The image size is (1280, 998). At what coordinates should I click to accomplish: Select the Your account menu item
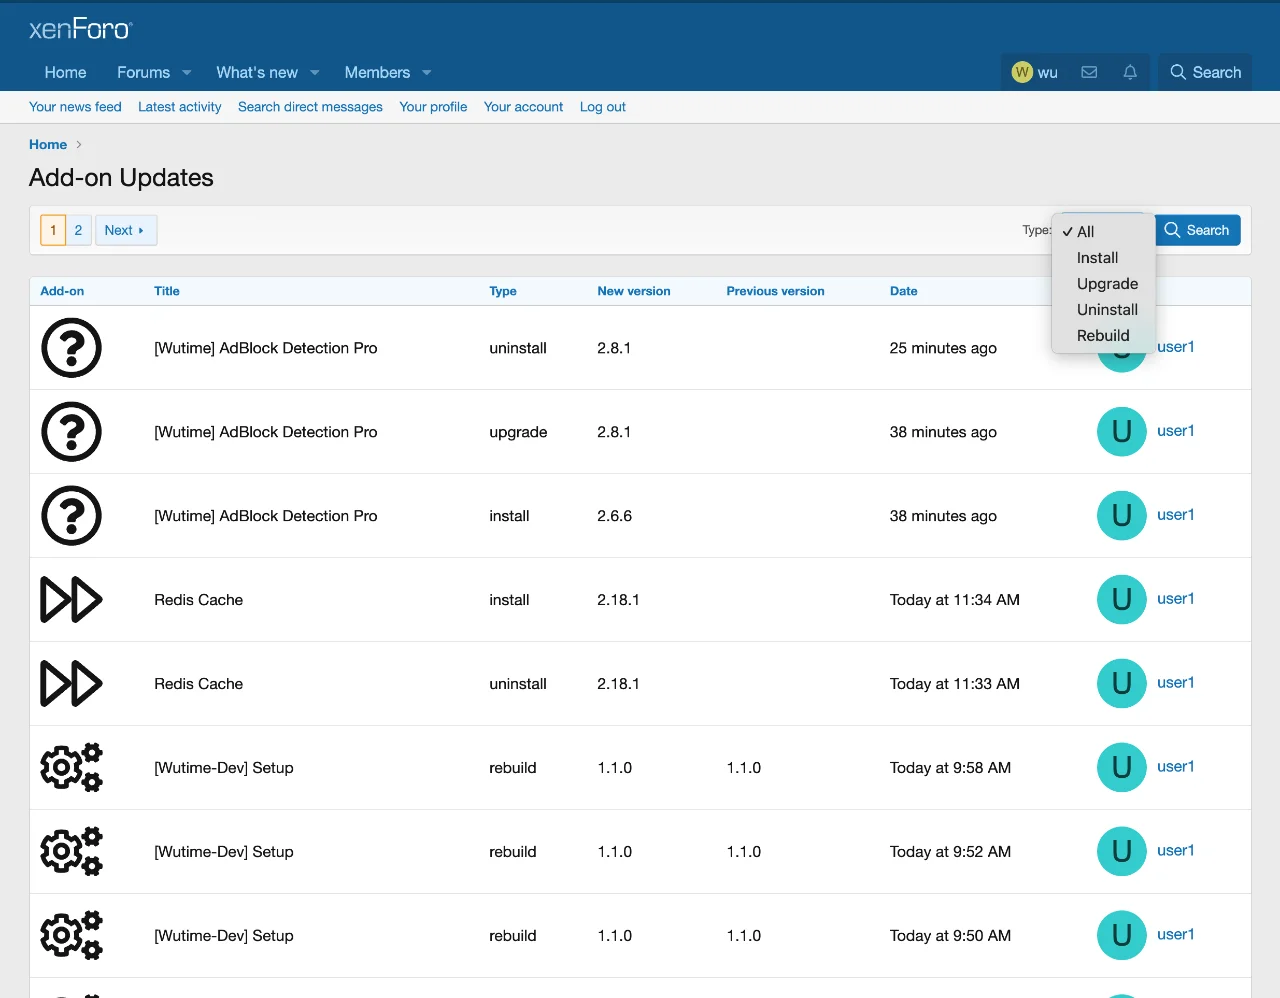[523, 107]
